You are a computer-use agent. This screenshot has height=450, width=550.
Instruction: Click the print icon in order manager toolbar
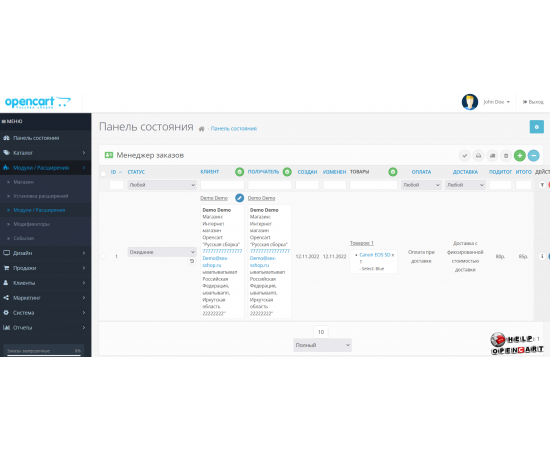pos(478,155)
